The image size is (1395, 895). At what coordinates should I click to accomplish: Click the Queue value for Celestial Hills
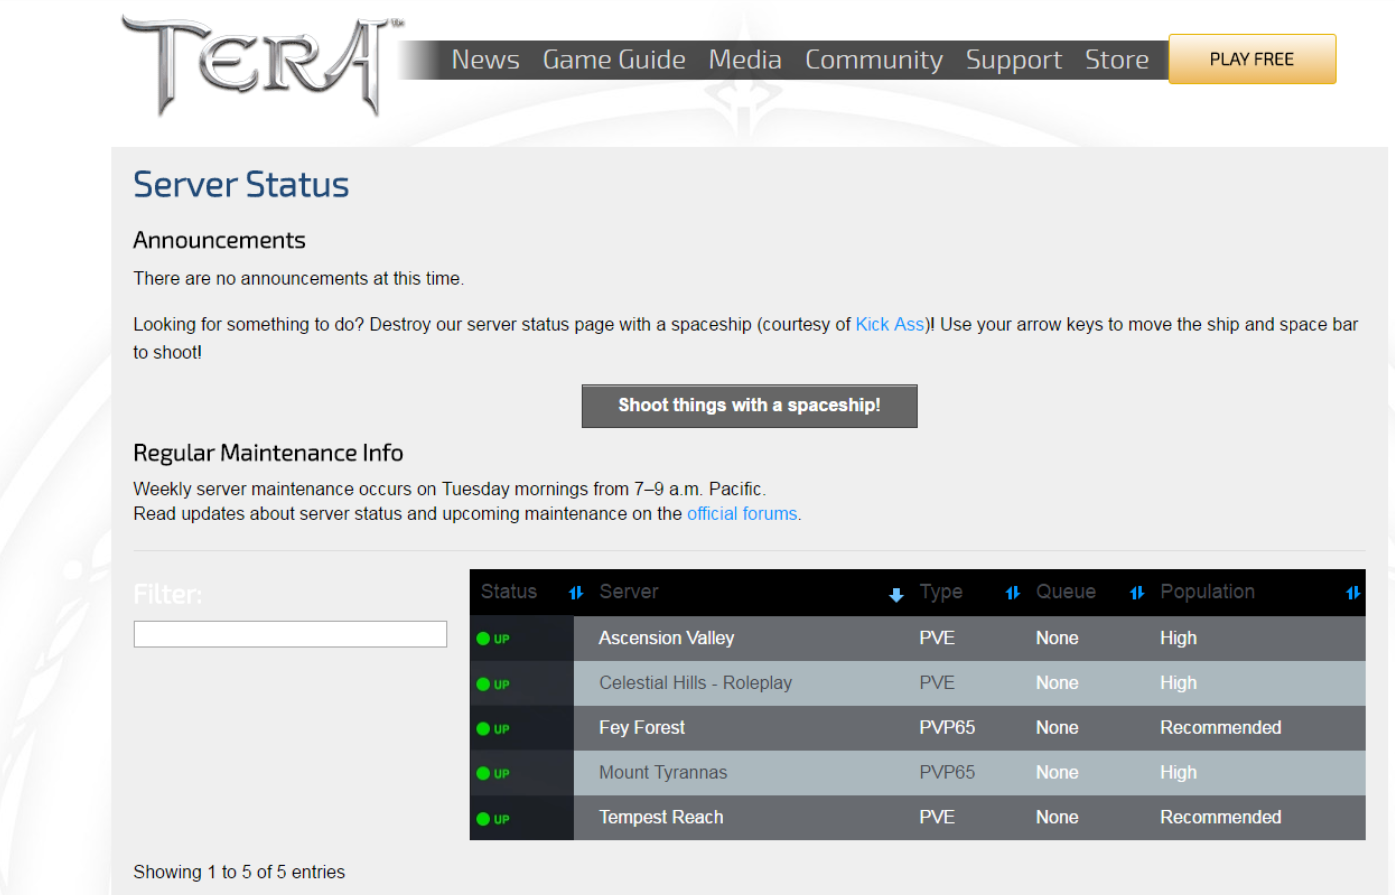(x=1057, y=683)
